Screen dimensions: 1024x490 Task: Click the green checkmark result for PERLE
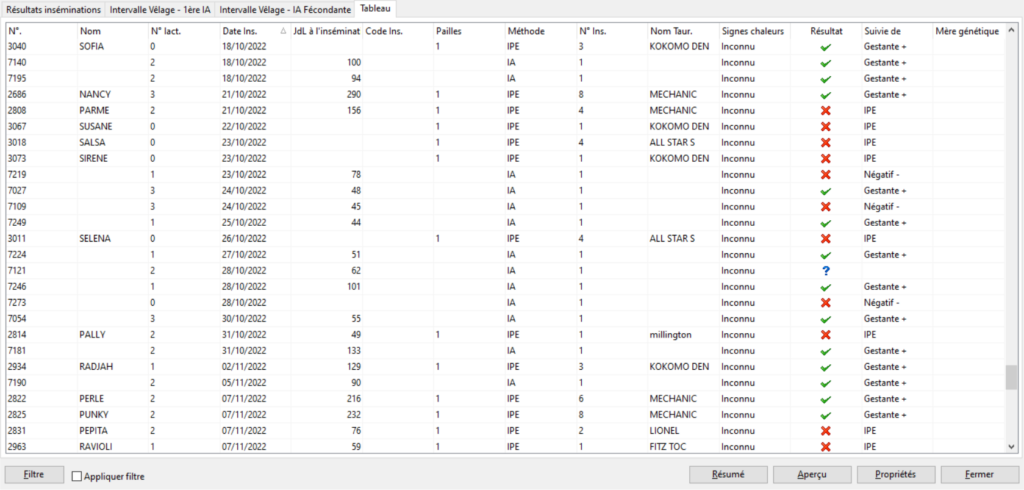(825, 399)
